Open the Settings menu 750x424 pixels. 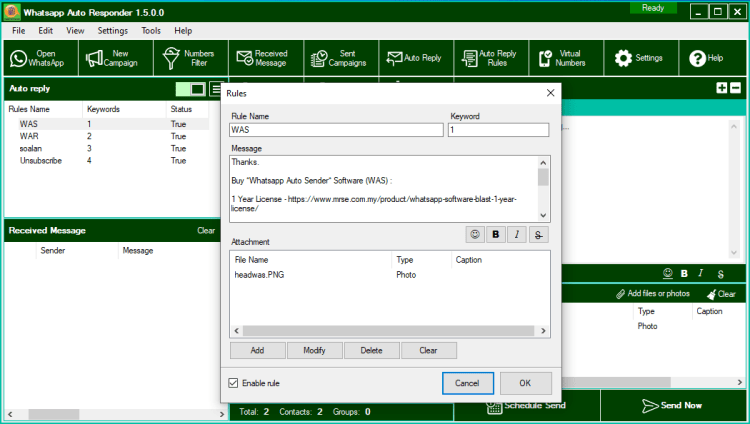[x=112, y=31]
